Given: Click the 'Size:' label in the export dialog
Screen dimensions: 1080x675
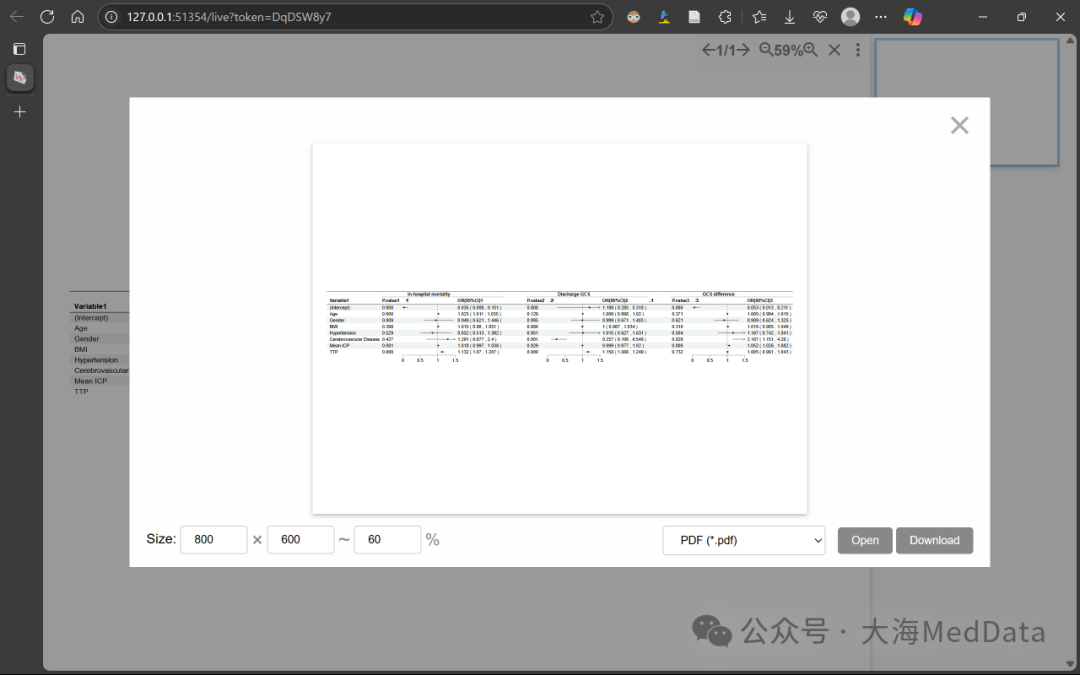Looking at the screenshot, I should pos(161,539).
